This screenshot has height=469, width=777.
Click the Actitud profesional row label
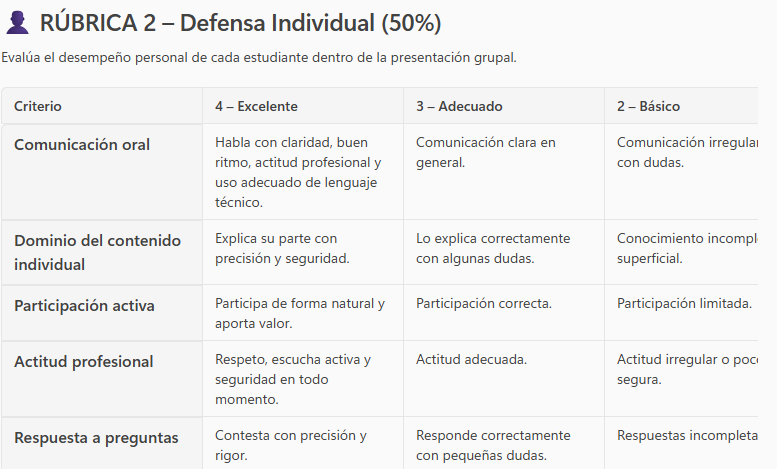click(83, 361)
